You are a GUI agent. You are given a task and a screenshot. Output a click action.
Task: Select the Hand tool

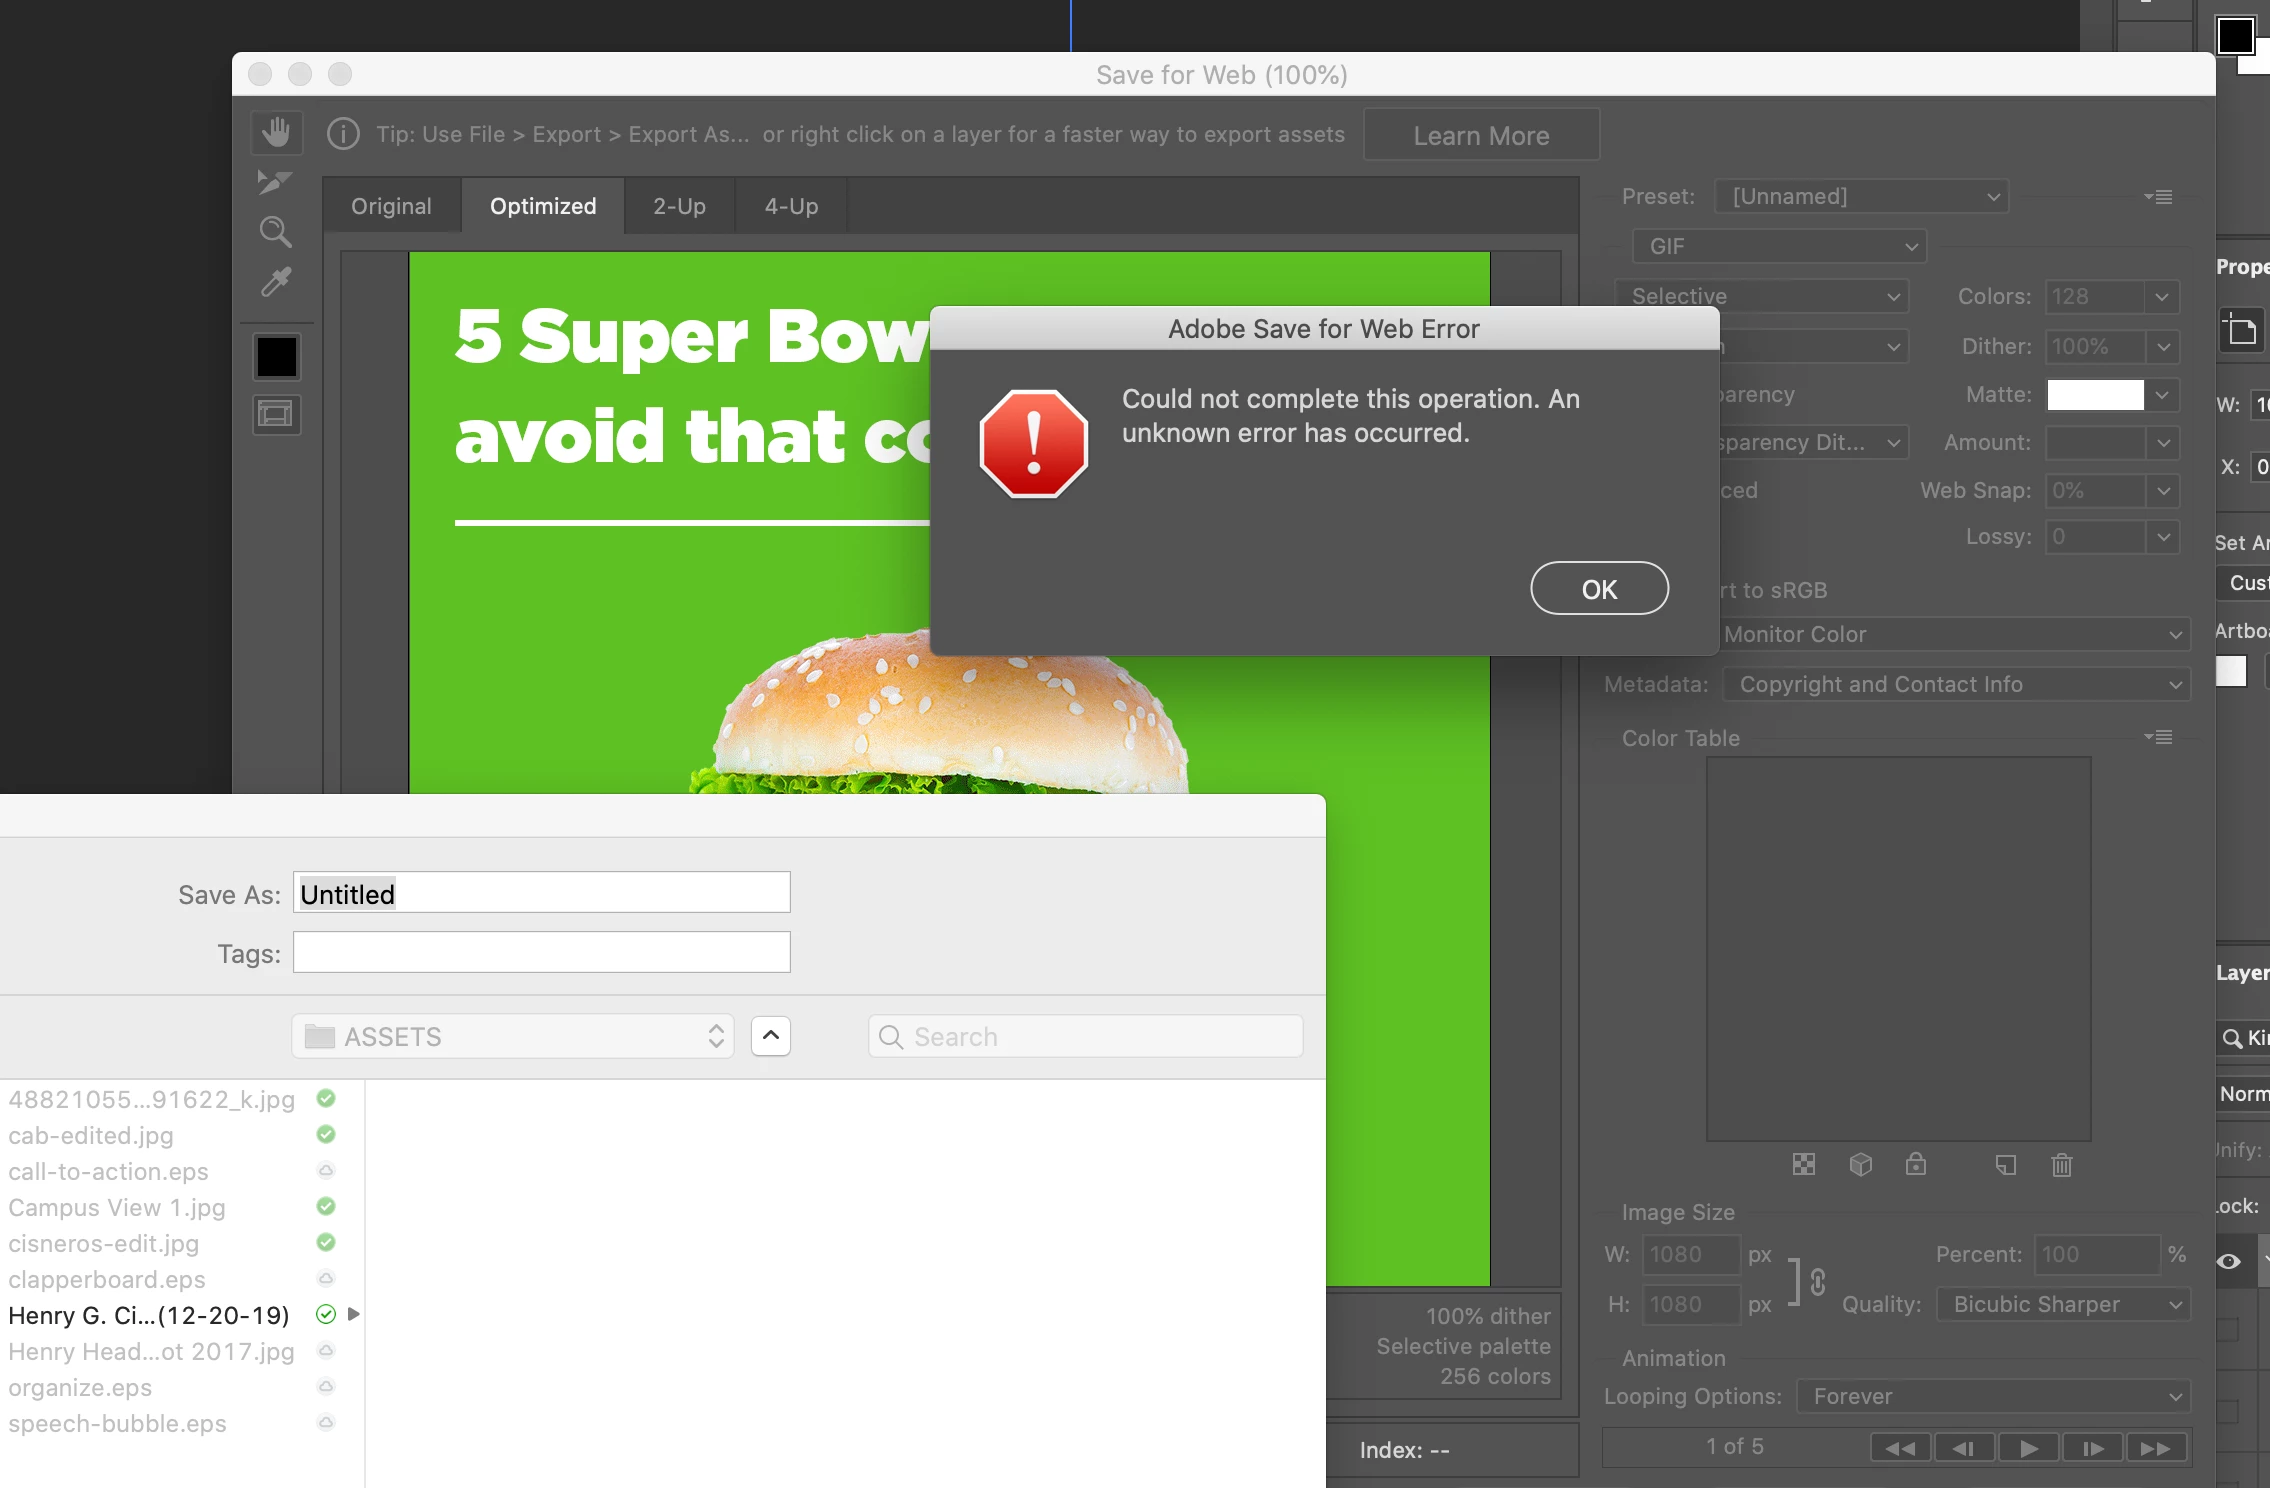(276, 133)
